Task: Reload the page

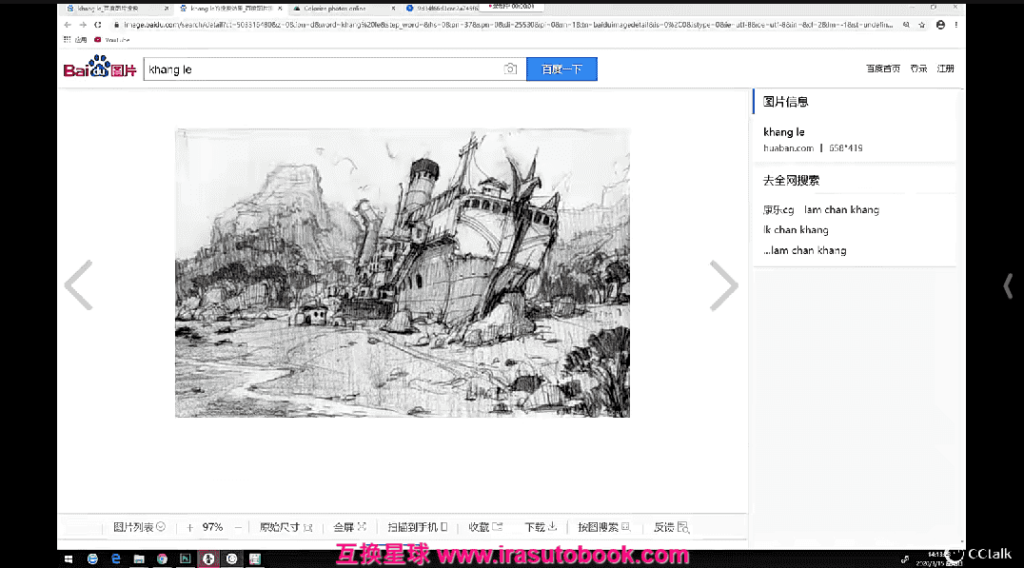Action: pos(98,25)
